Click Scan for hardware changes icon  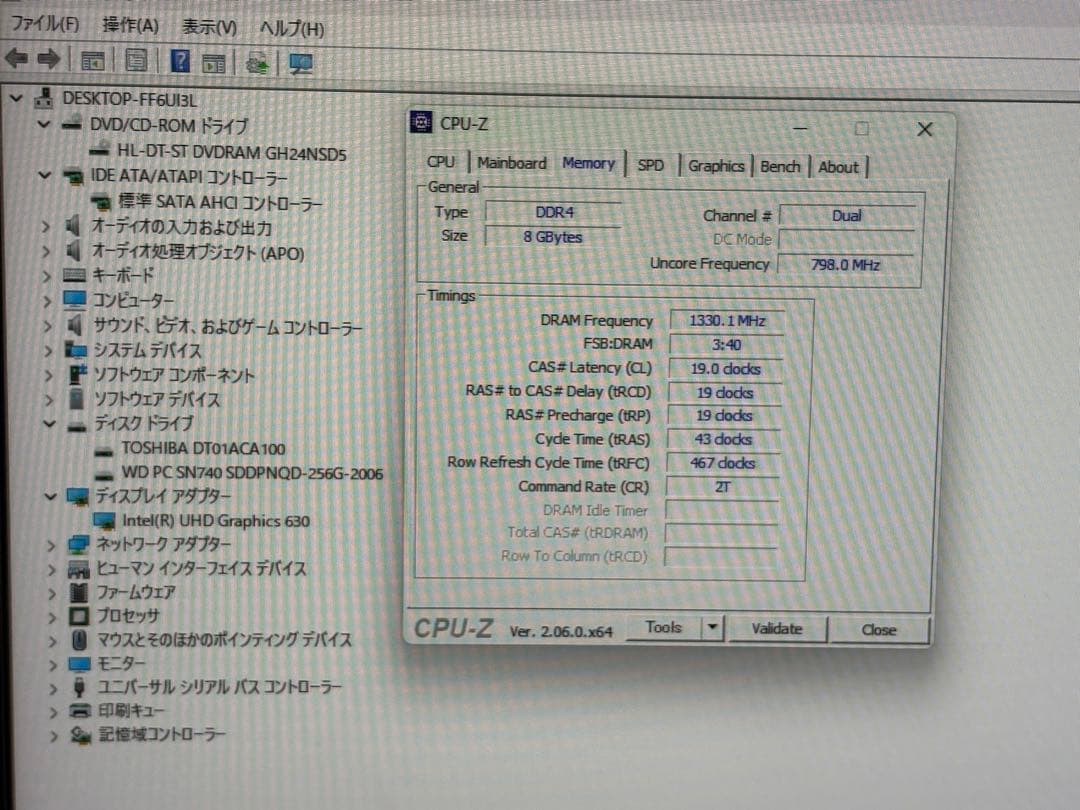coord(257,62)
